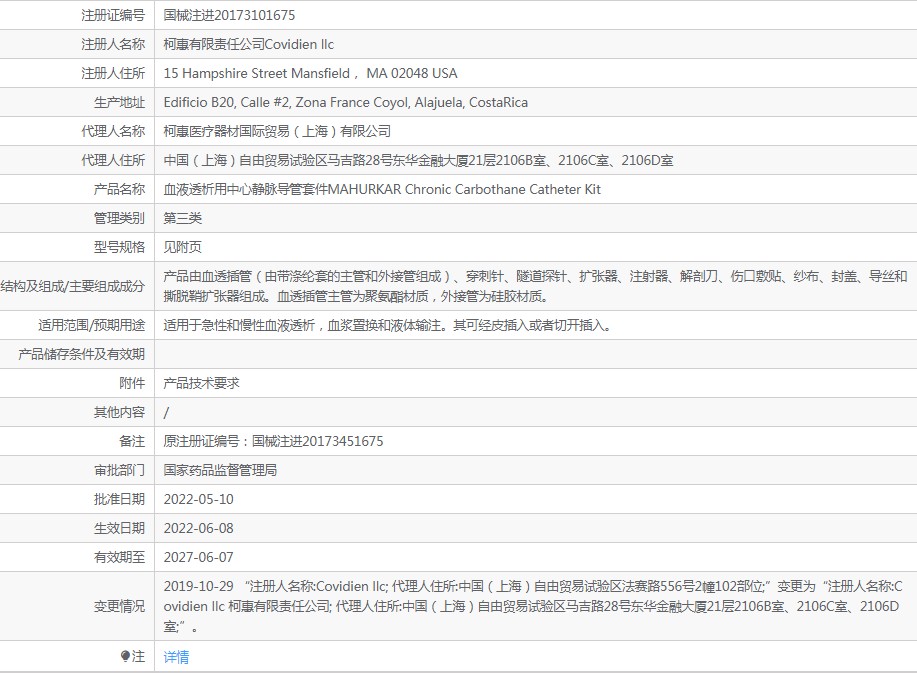Image resolution: width=917 pixels, height=673 pixels.
Task: Click the 代理人名称 label
Action: coord(113,132)
